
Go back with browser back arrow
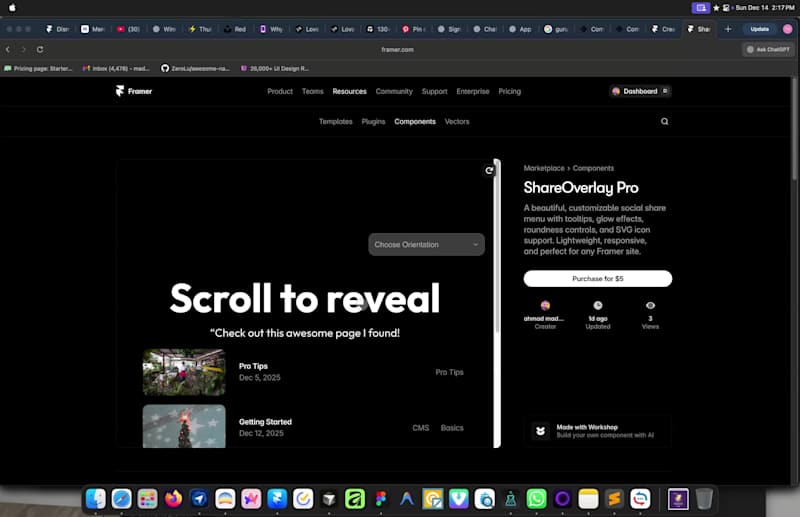[8, 50]
